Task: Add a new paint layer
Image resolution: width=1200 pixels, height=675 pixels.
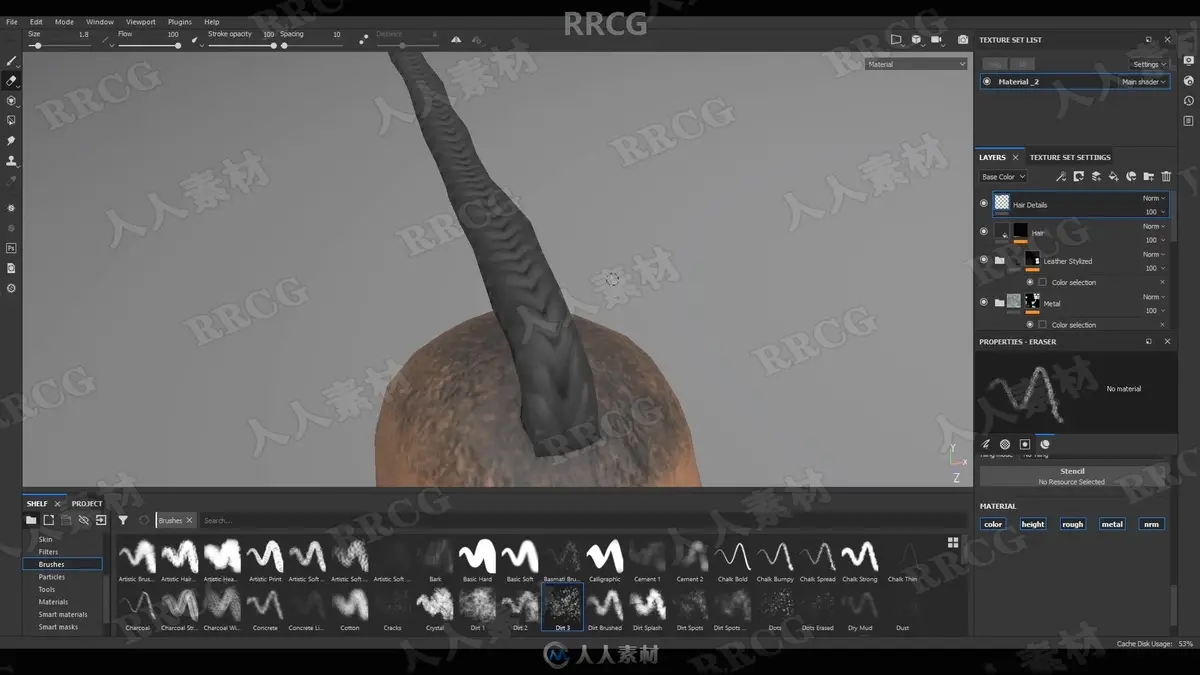Action: tap(1096, 177)
